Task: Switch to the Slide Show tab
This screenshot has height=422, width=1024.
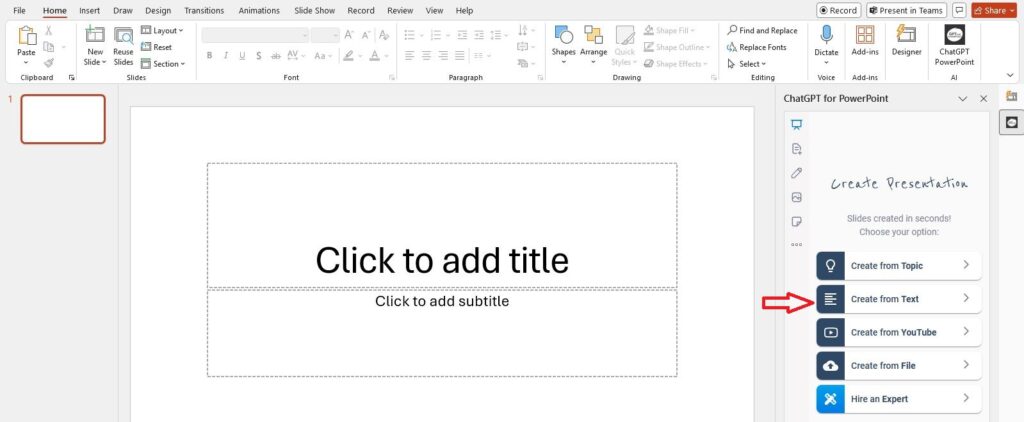Action: pos(315,10)
